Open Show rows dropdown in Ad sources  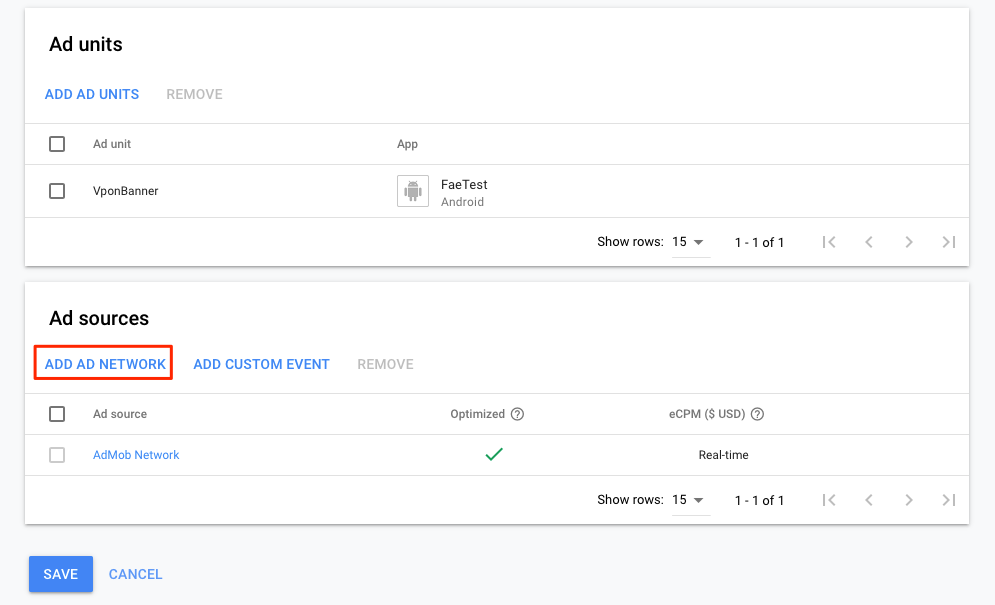[690, 500]
